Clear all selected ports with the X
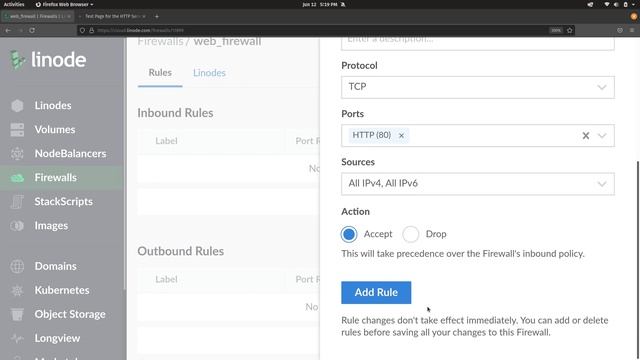The height and width of the screenshot is (360, 640). pyautogui.click(x=586, y=136)
